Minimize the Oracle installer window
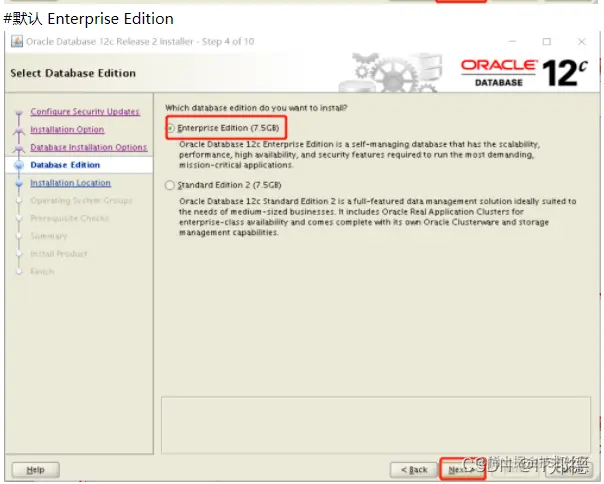 512,41
